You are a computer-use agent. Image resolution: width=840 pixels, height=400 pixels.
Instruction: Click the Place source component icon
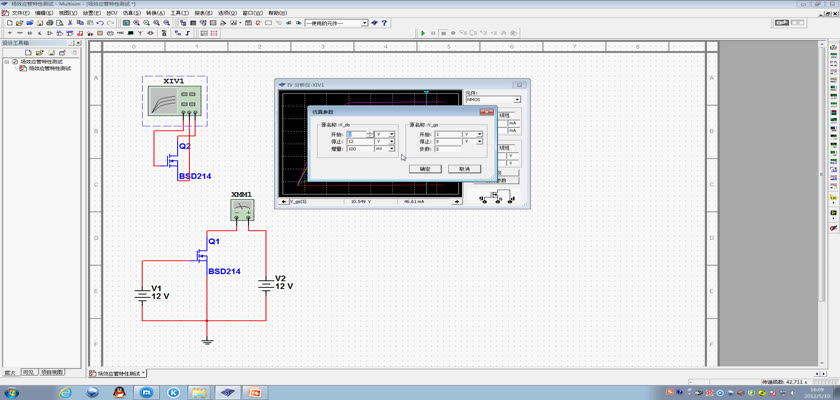pyautogui.click(x=10, y=33)
